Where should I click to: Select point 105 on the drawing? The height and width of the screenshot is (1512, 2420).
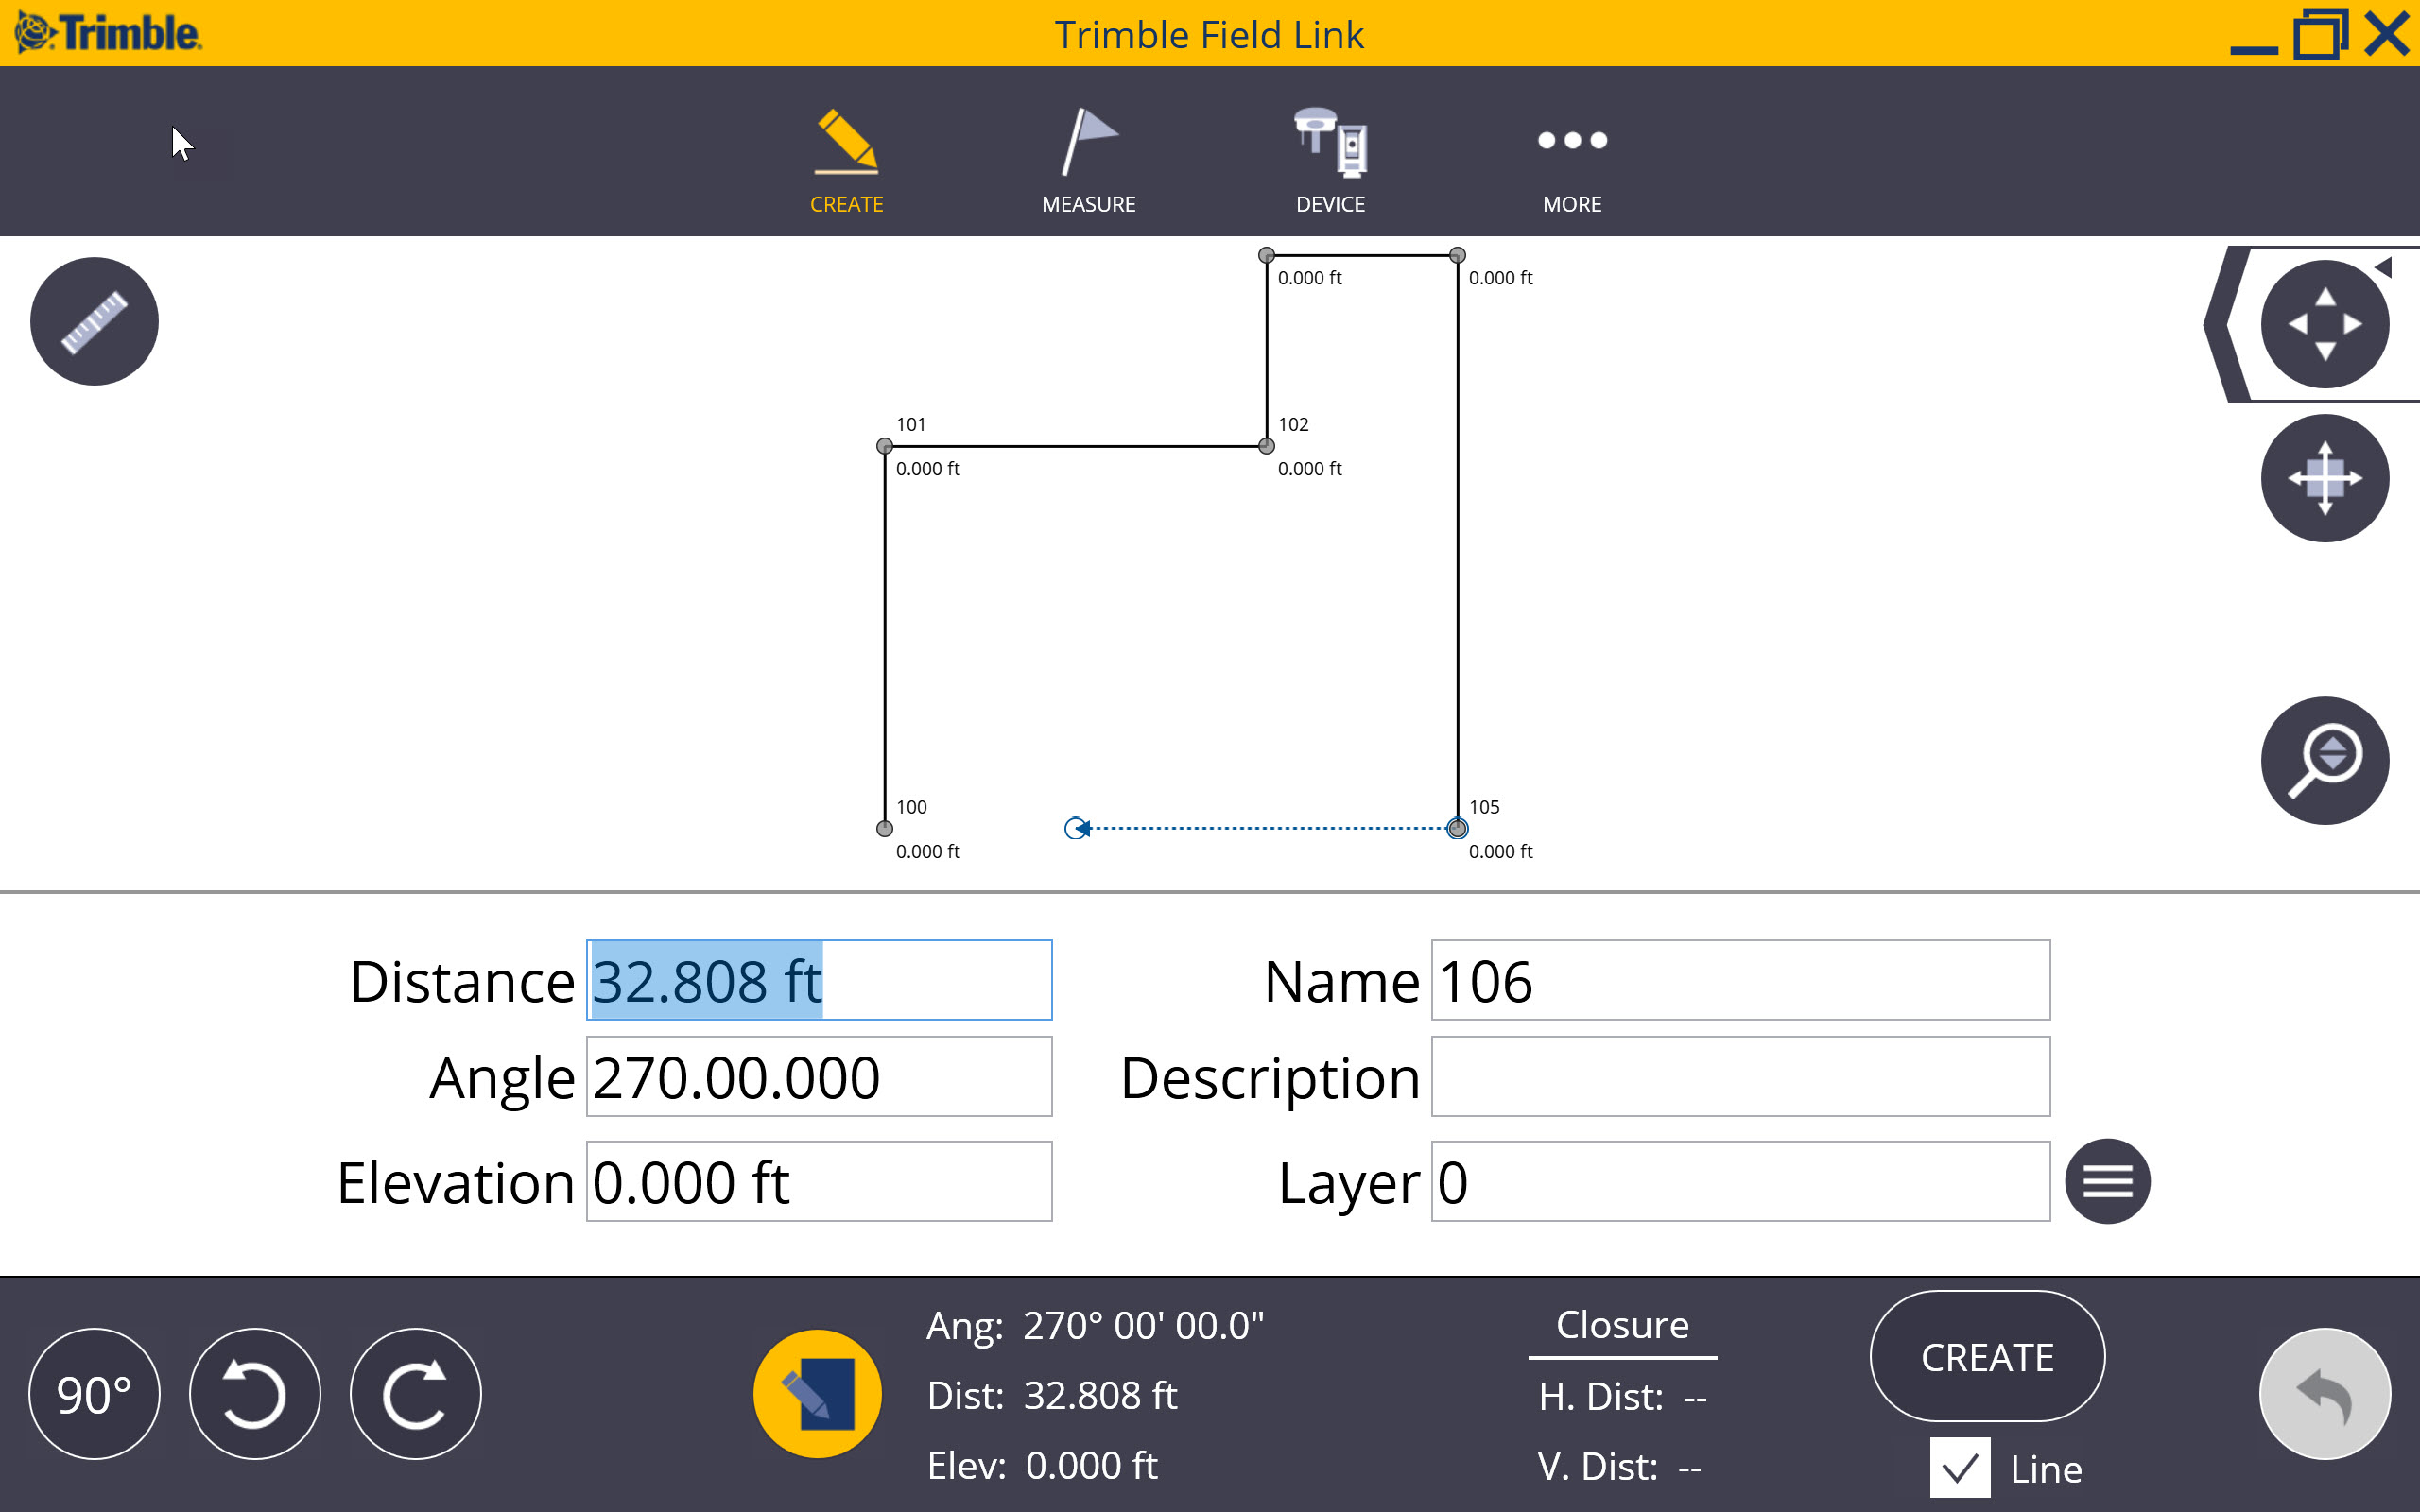click(1457, 828)
